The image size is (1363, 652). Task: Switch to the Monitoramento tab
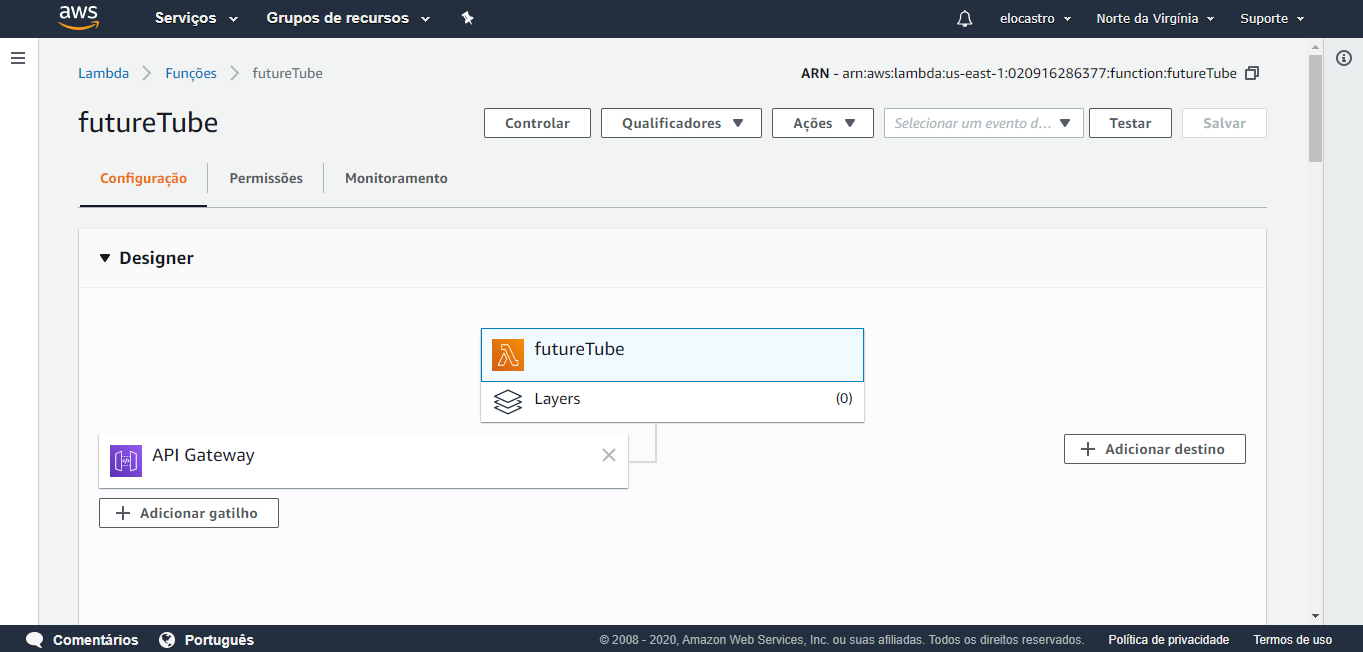[396, 178]
